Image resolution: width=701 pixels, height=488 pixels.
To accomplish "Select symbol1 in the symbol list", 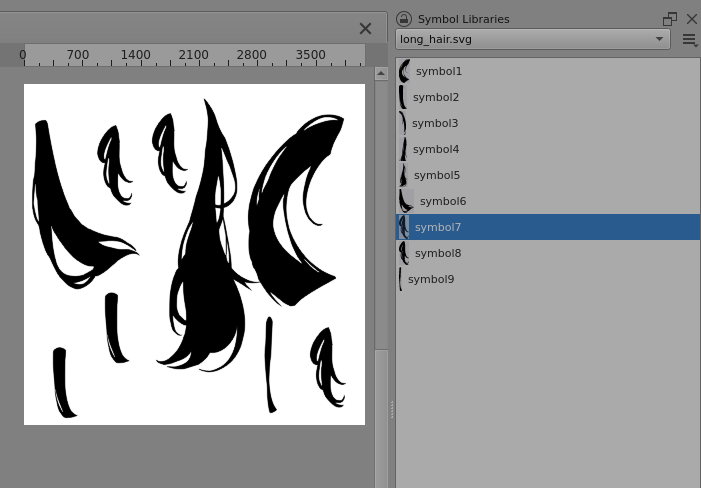I will (438, 71).
